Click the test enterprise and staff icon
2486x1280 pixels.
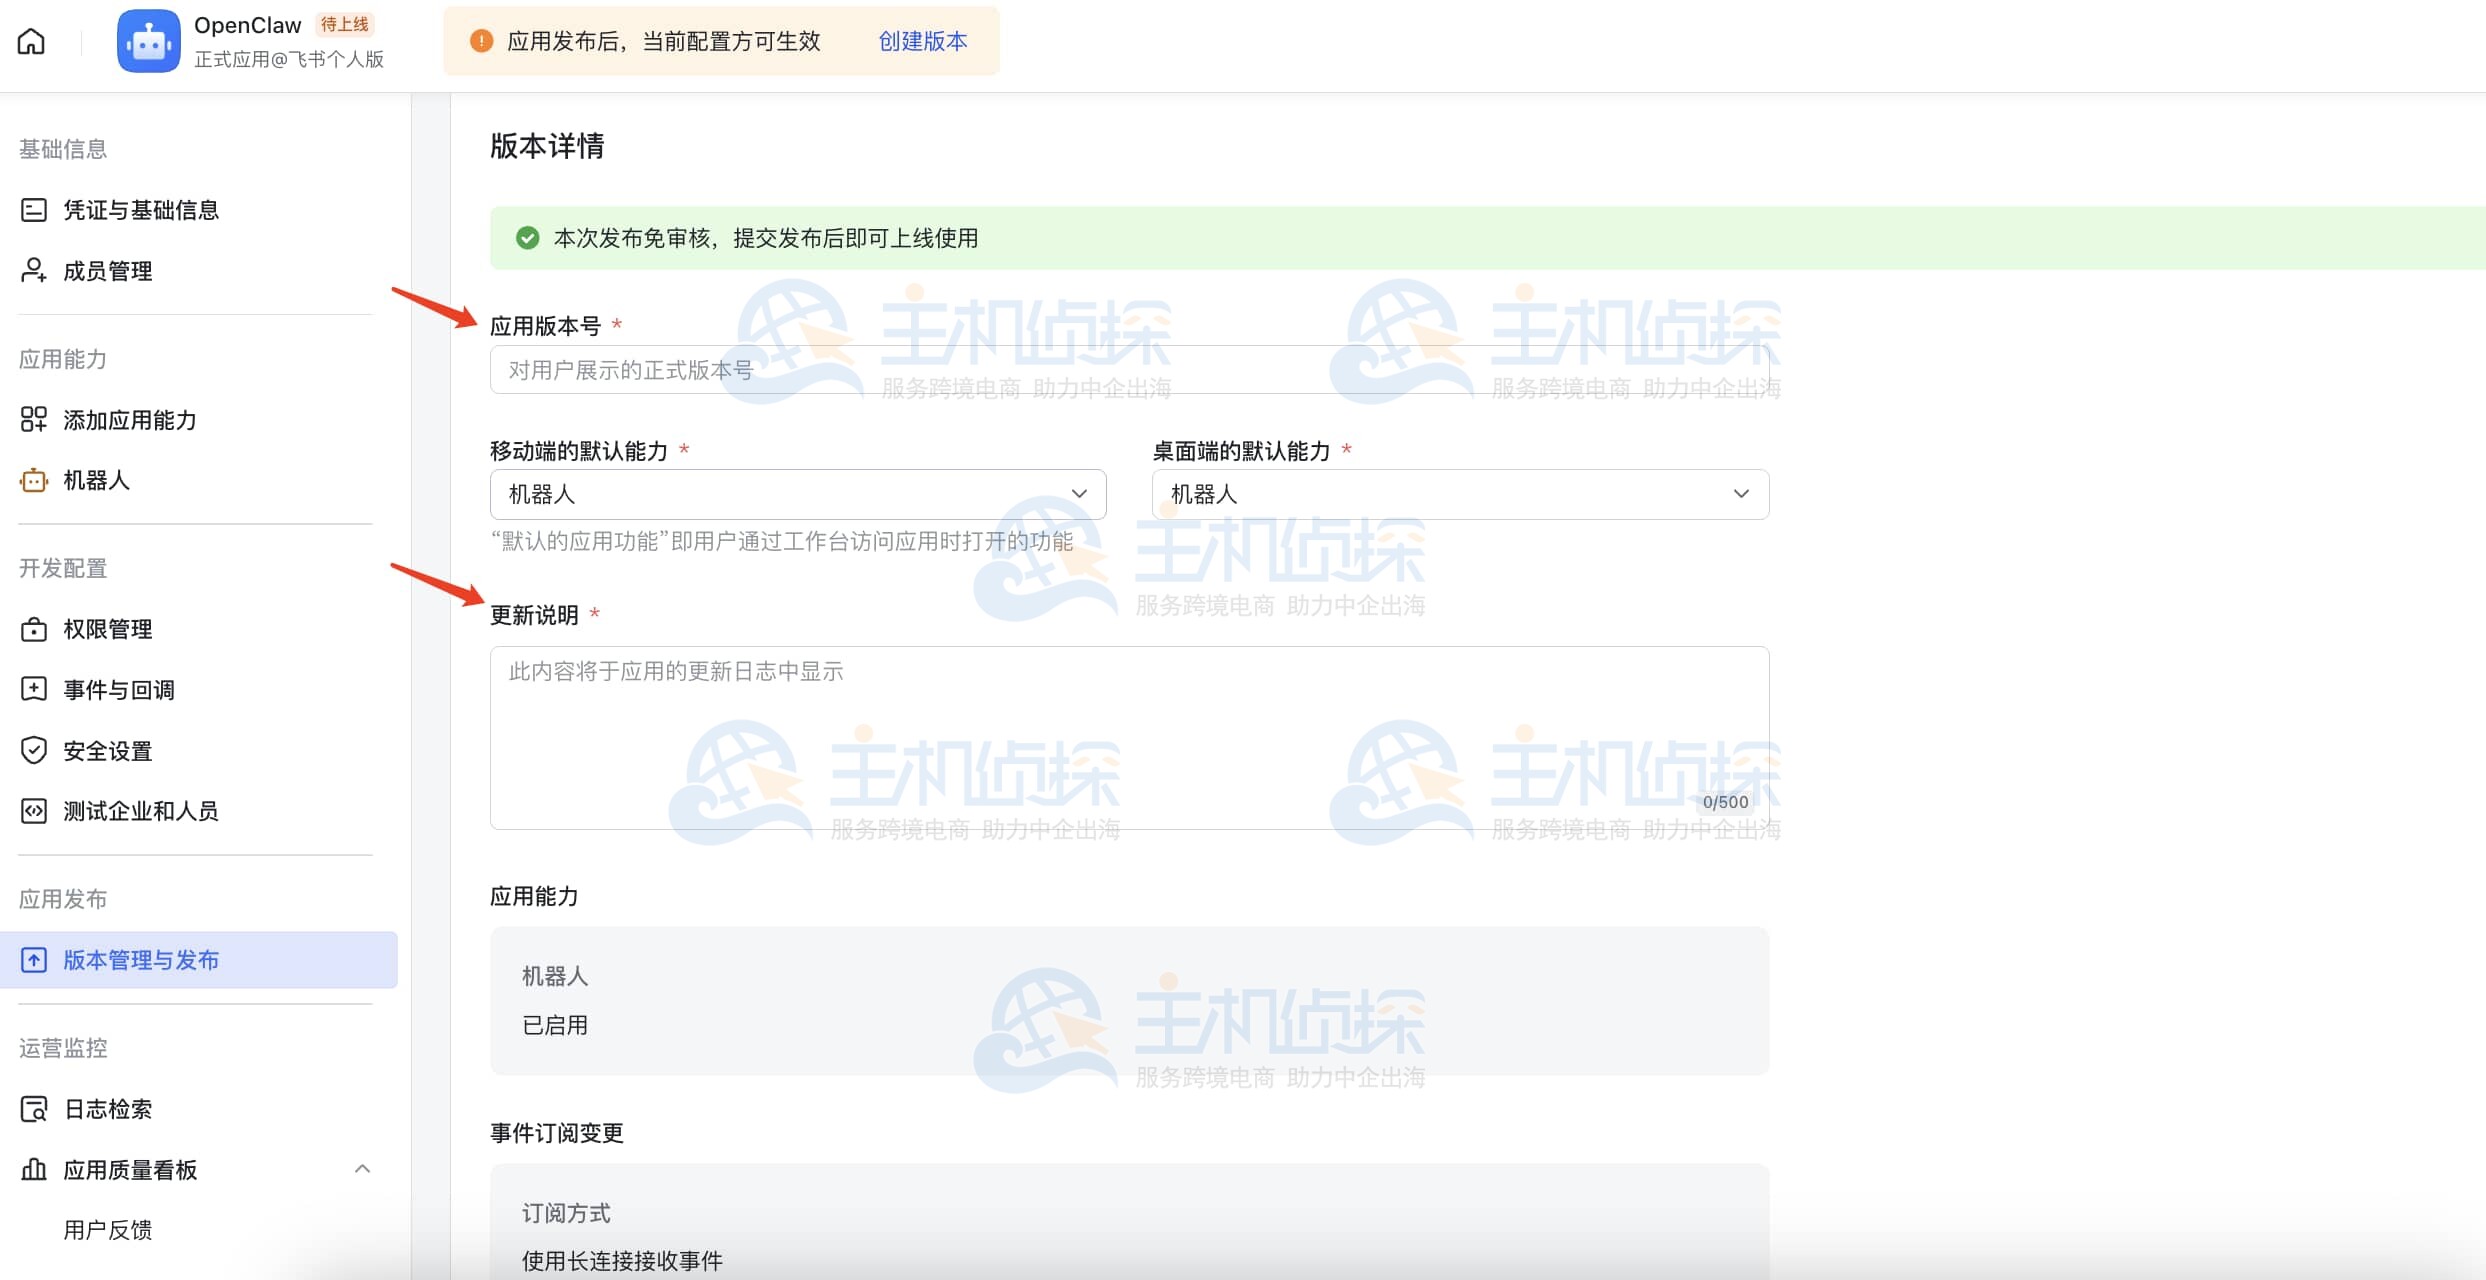point(34,811)
